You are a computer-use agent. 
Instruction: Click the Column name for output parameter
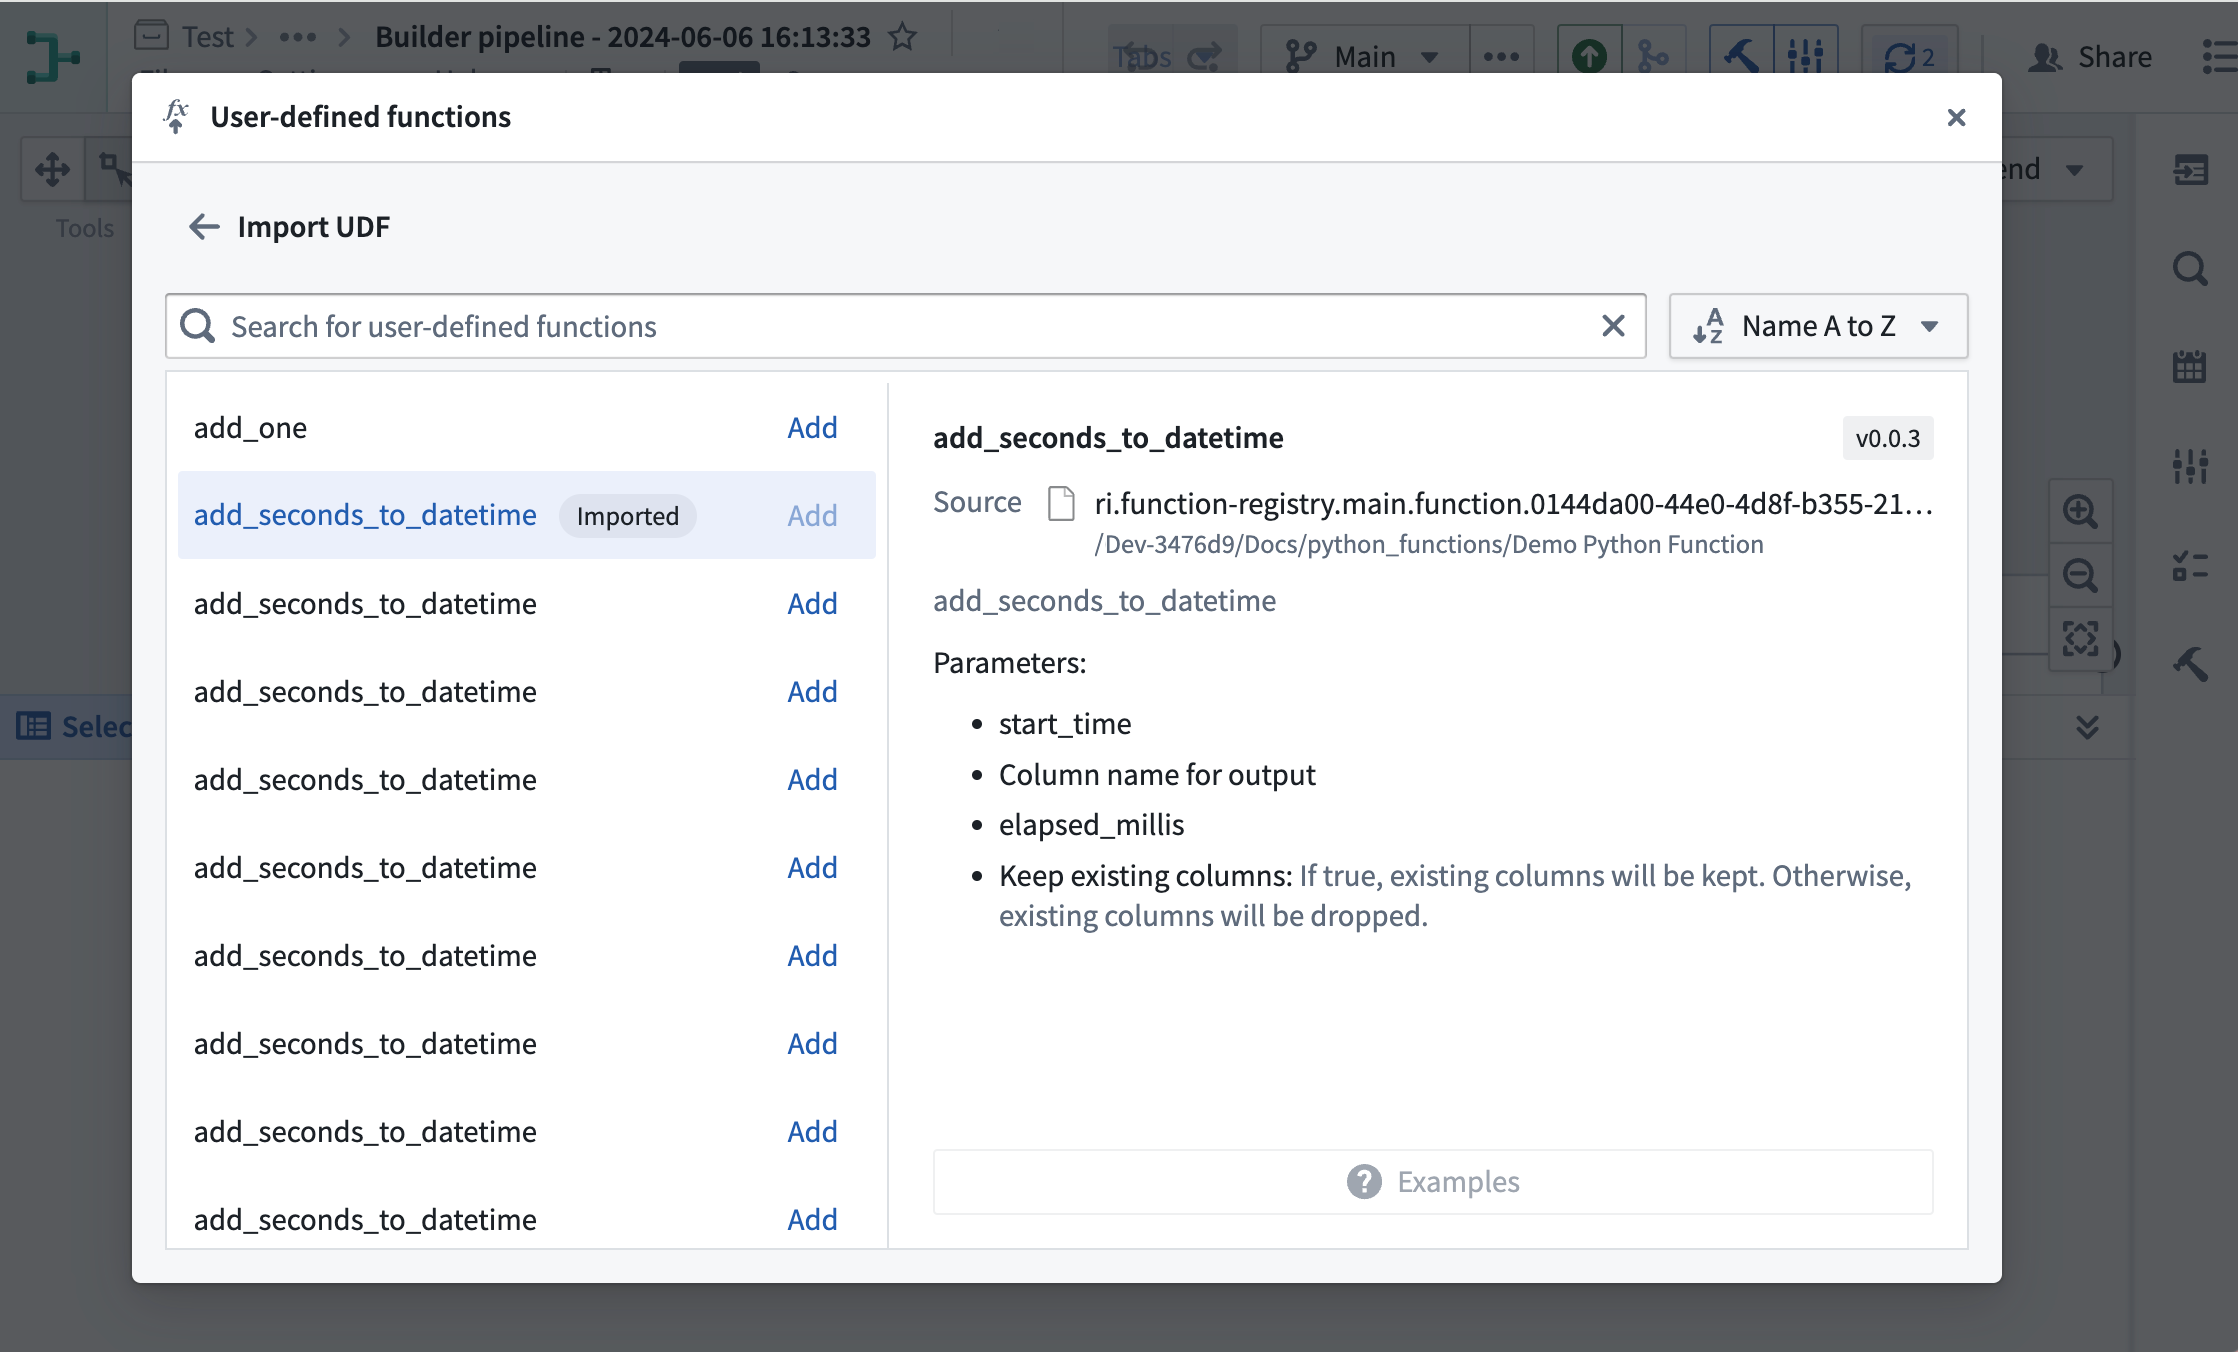pos(1157,775)
